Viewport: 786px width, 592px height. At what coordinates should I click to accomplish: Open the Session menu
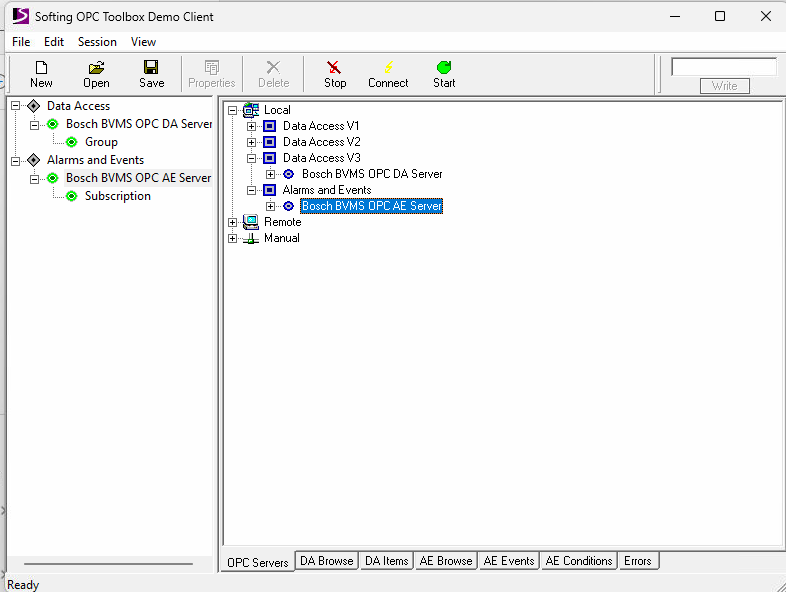(97, 42)
